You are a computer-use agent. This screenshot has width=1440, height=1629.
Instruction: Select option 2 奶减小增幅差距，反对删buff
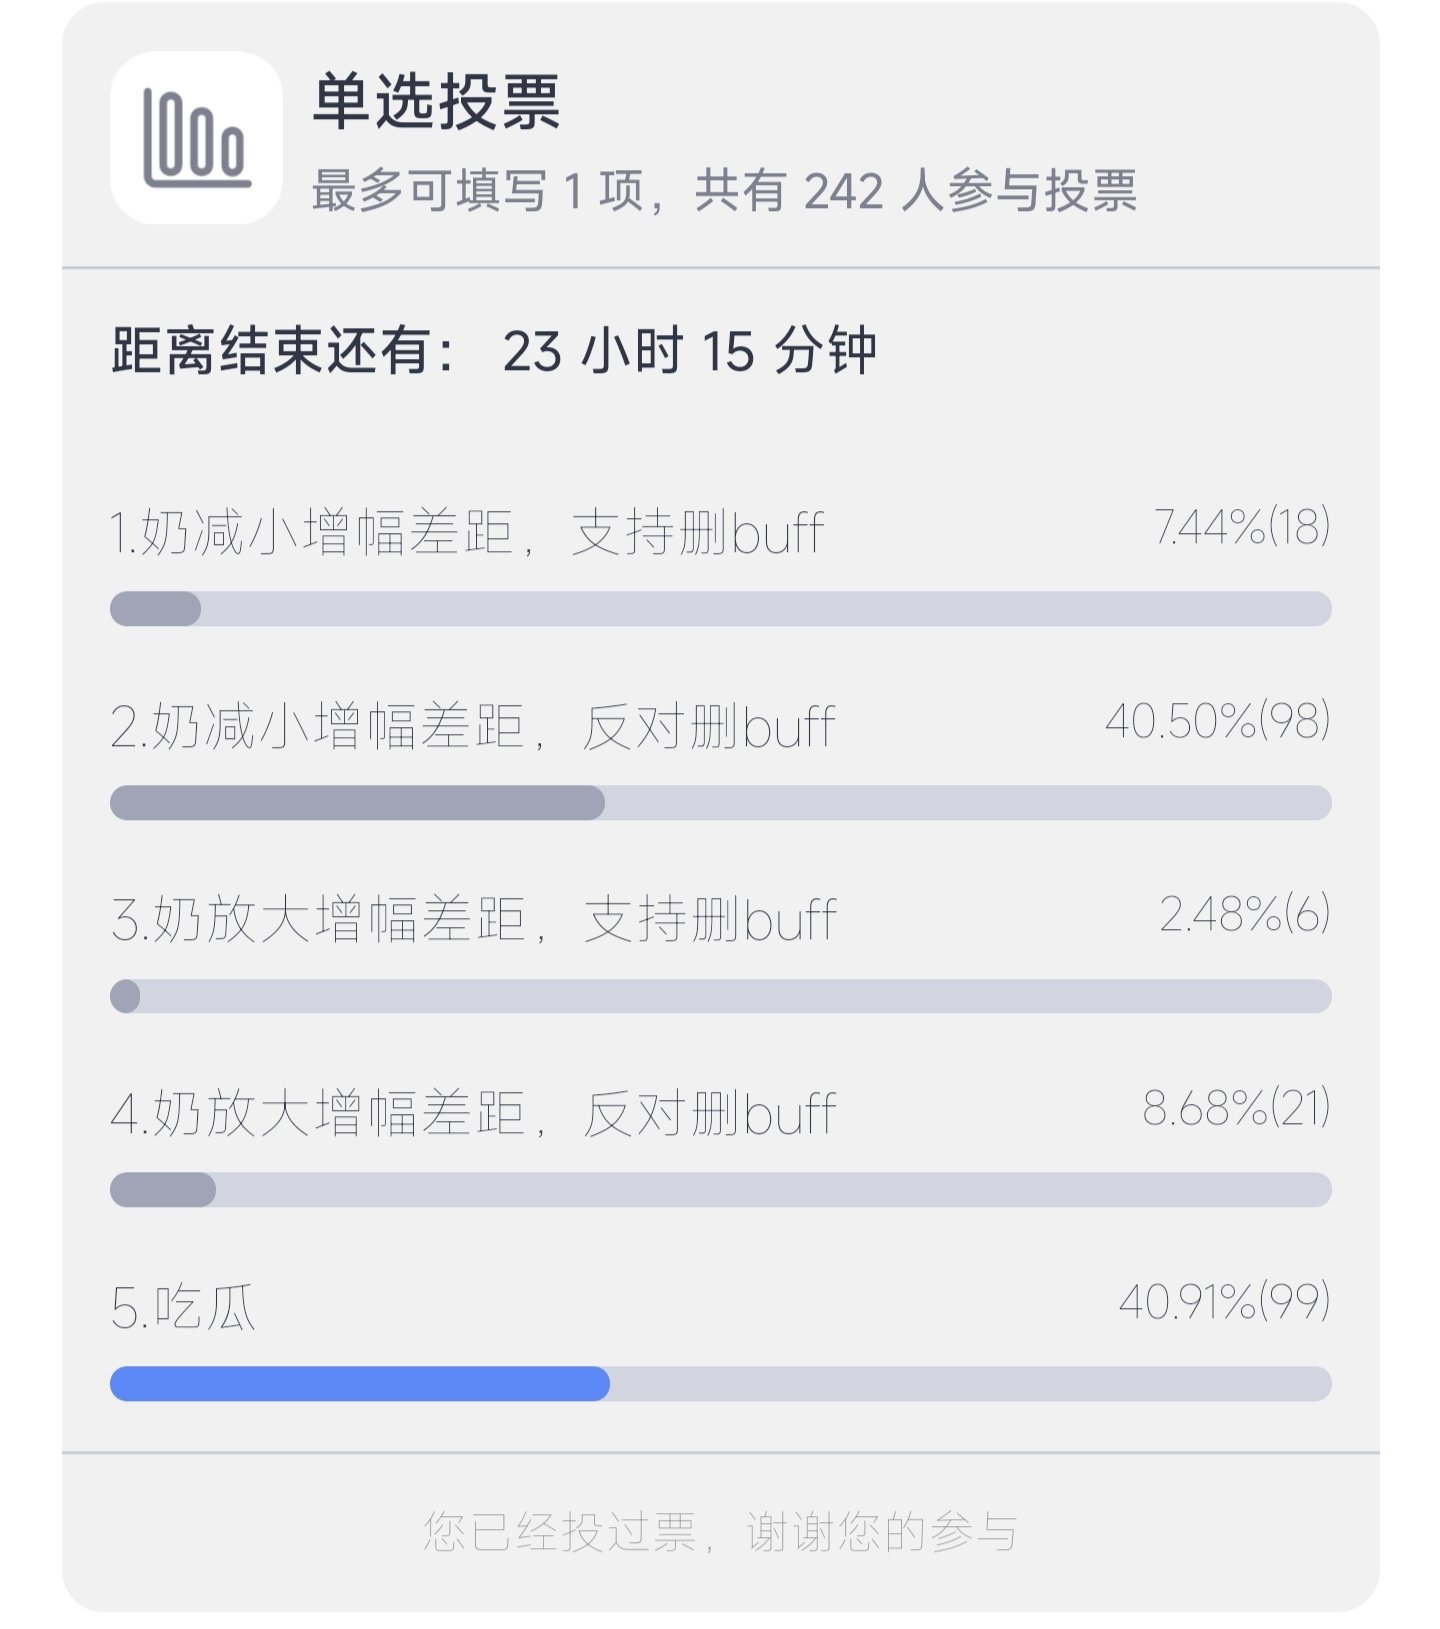[x=473, y=726]
